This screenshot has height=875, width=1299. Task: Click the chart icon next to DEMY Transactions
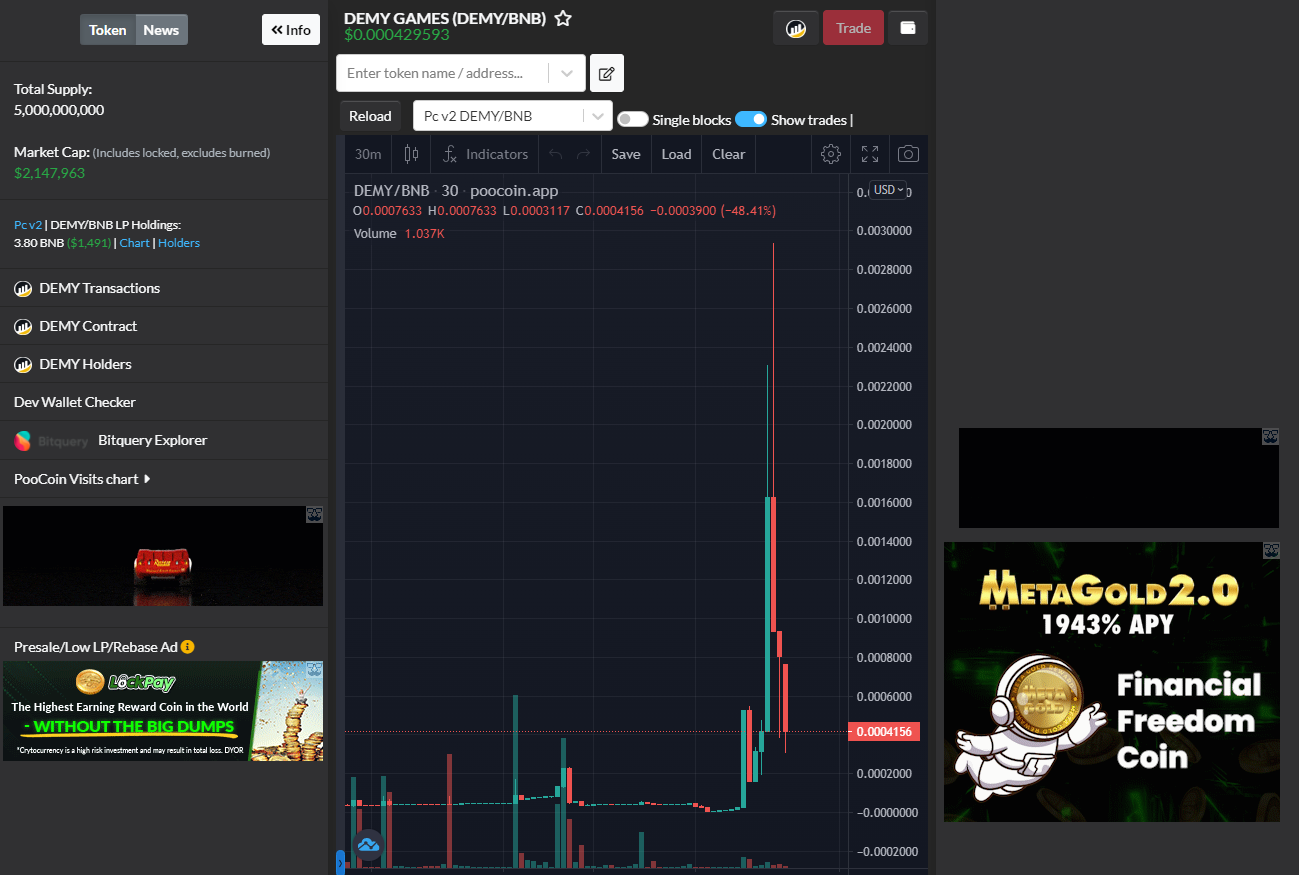[23, 288]
